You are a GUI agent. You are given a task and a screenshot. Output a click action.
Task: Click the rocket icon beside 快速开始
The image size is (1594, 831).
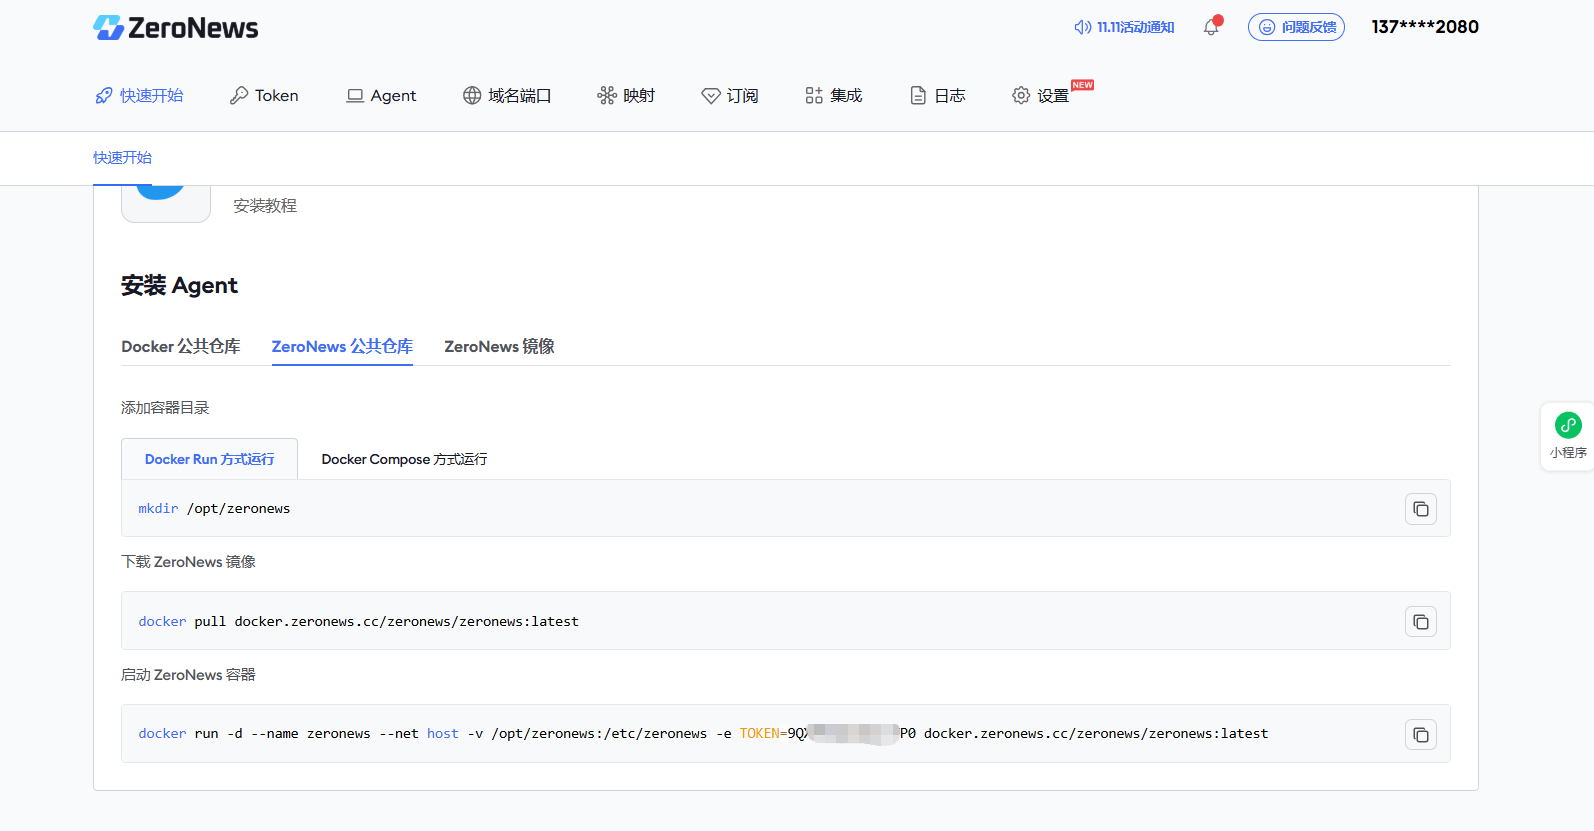click(104, 95)
